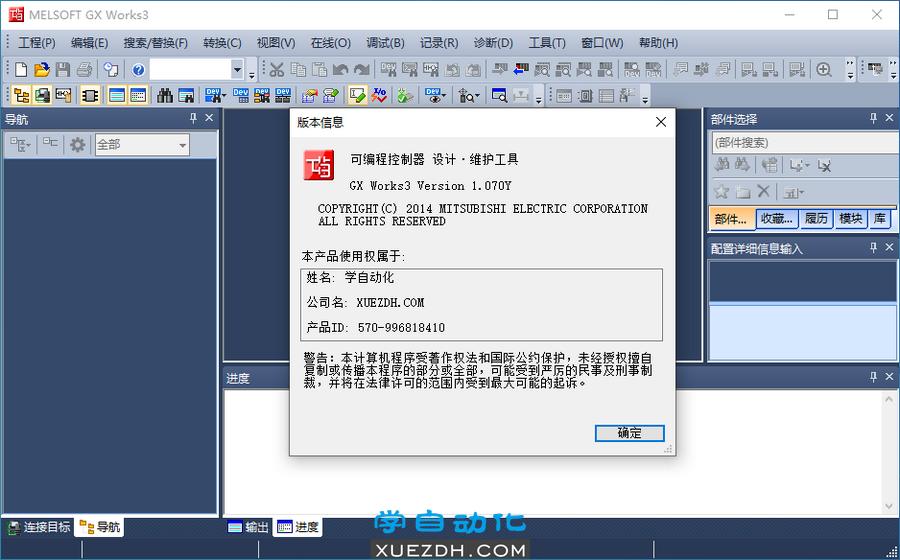Viewport: 900px width, 560px height.
Task: Toggle the Progress window icon
Action: click(138, 95)
